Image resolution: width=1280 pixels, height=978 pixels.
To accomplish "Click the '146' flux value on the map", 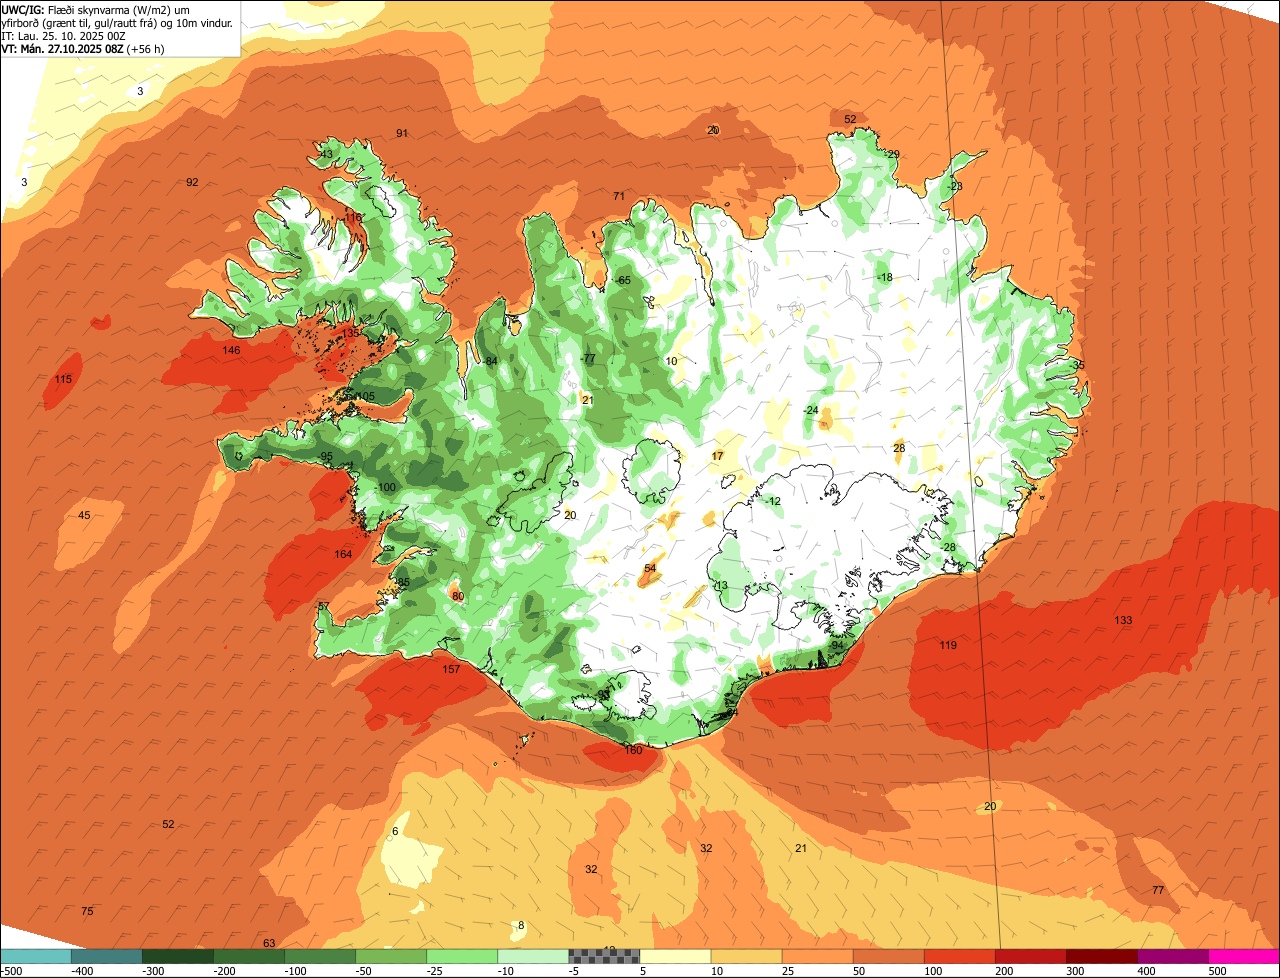I will (231, 350).
